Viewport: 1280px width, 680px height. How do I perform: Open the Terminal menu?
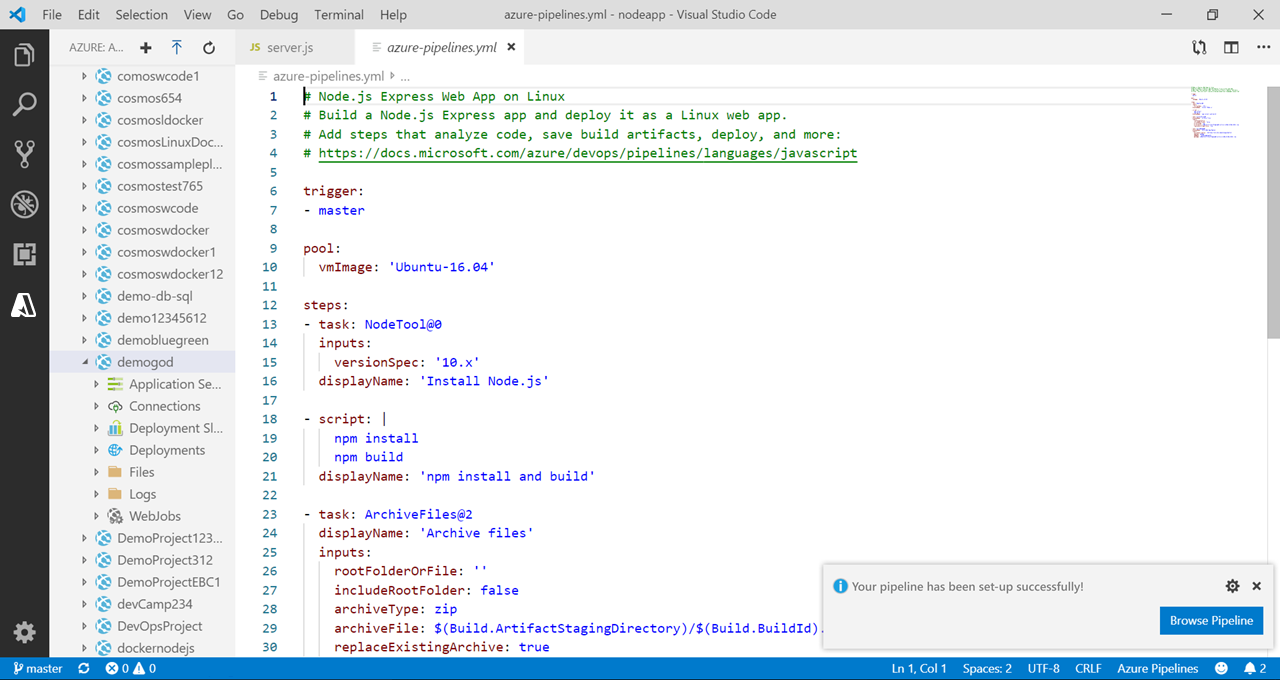(338, 14)
